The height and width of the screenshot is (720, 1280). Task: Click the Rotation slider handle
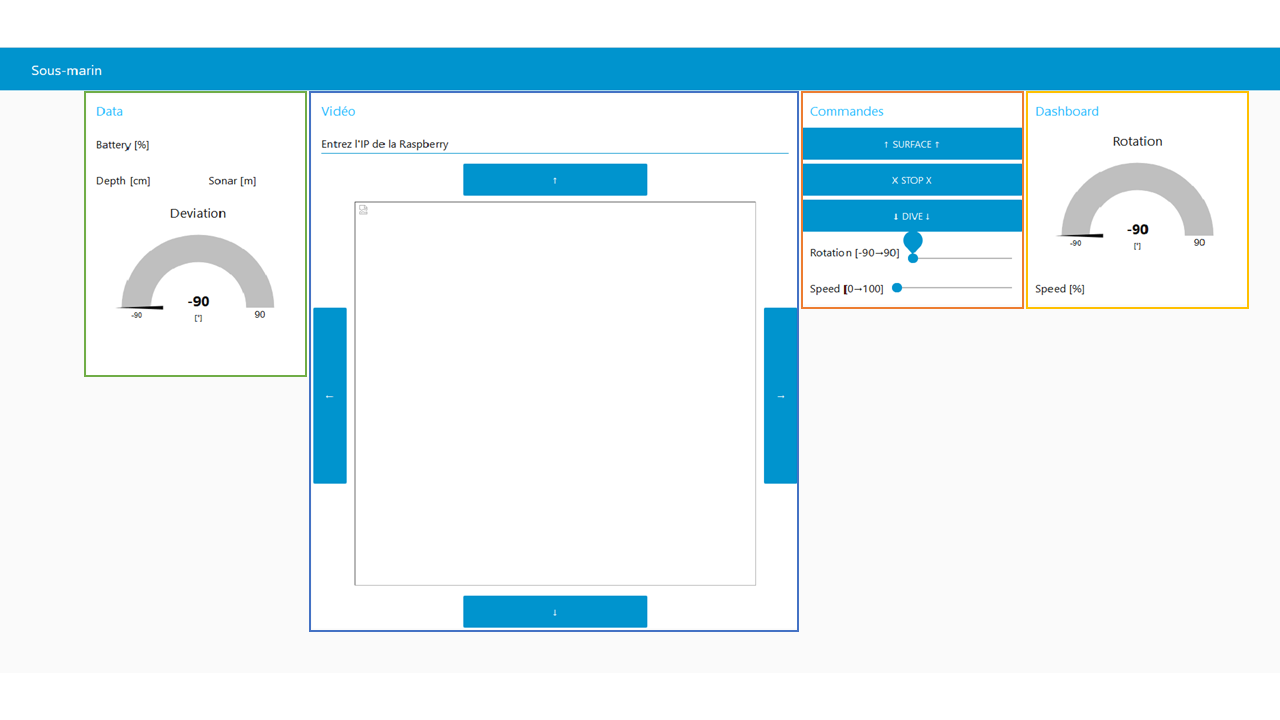913,258
